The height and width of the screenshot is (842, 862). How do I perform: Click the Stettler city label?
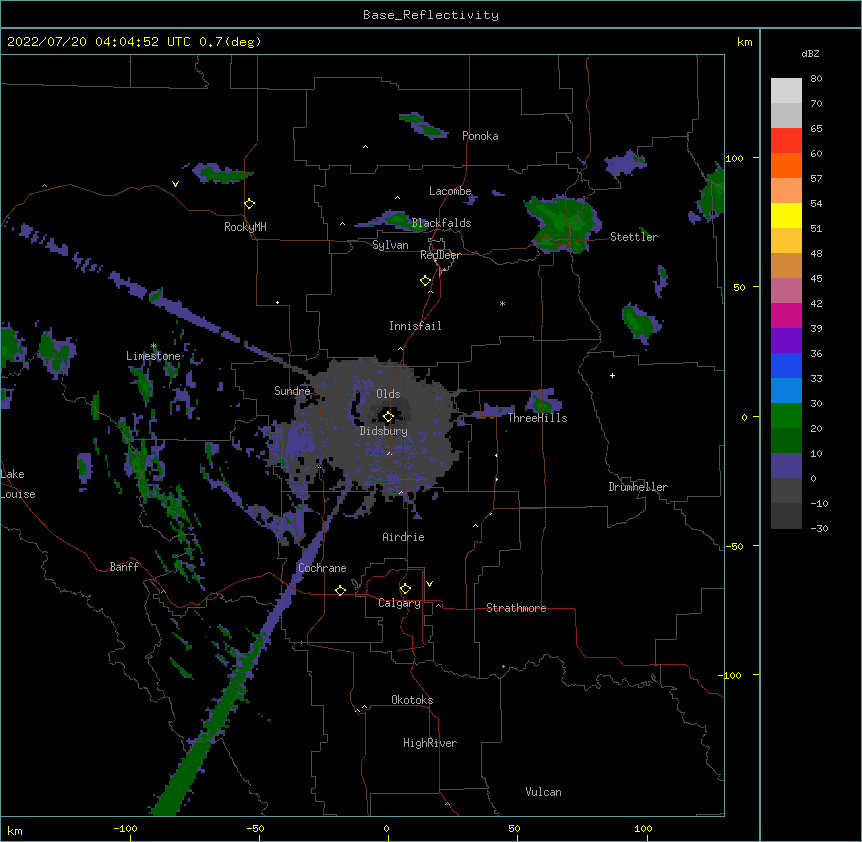(634, 237)
